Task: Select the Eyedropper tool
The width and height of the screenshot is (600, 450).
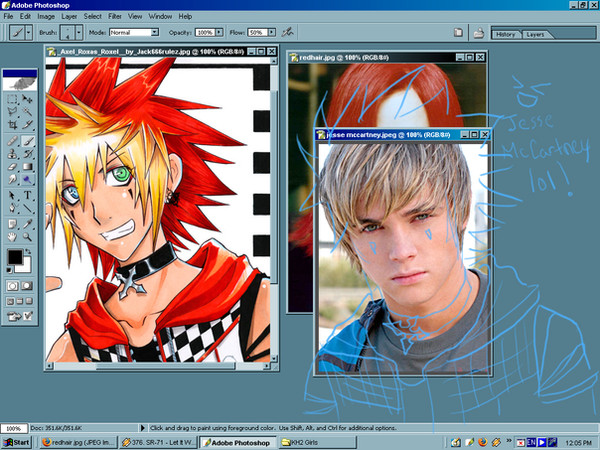Action: click(x=27, y=224)
